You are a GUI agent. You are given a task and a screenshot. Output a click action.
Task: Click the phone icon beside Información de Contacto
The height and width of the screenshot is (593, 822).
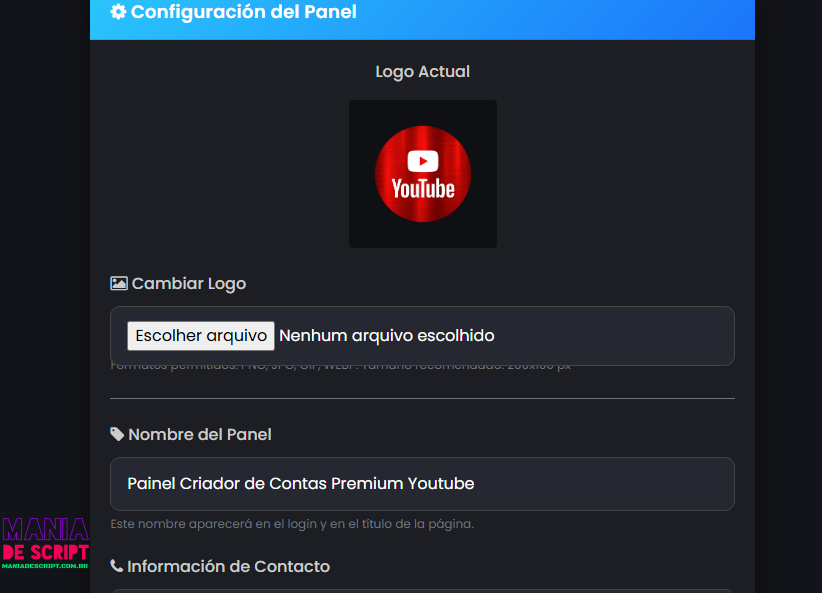pos(116,566)
